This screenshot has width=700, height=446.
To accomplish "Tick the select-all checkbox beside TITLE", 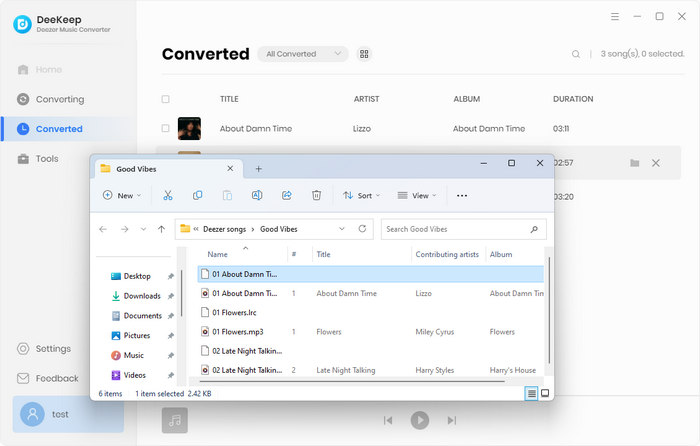I will [x=166, y=99].
